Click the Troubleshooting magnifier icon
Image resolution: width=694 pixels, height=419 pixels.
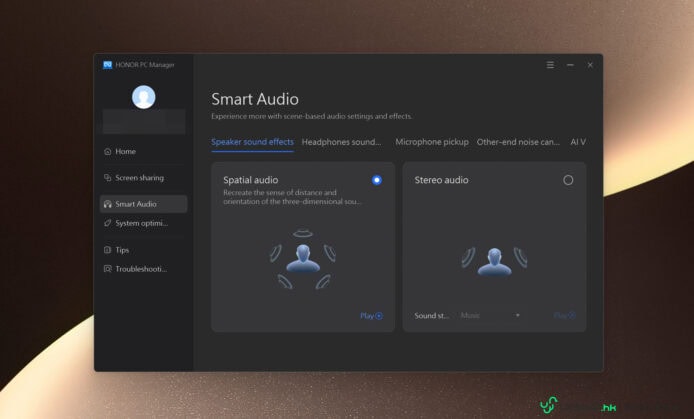(x=108, y=269)
